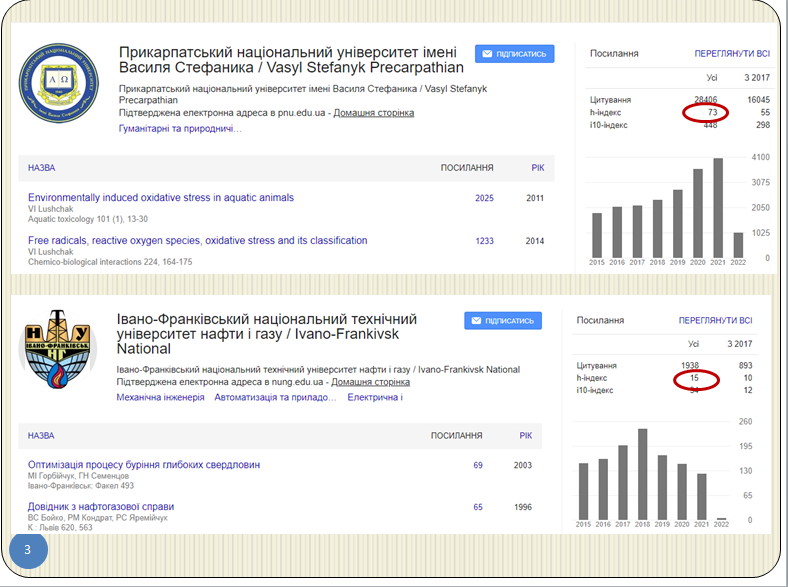Click the Електрична і interest tag
The image size is (788, 587).
click(375, 397)
